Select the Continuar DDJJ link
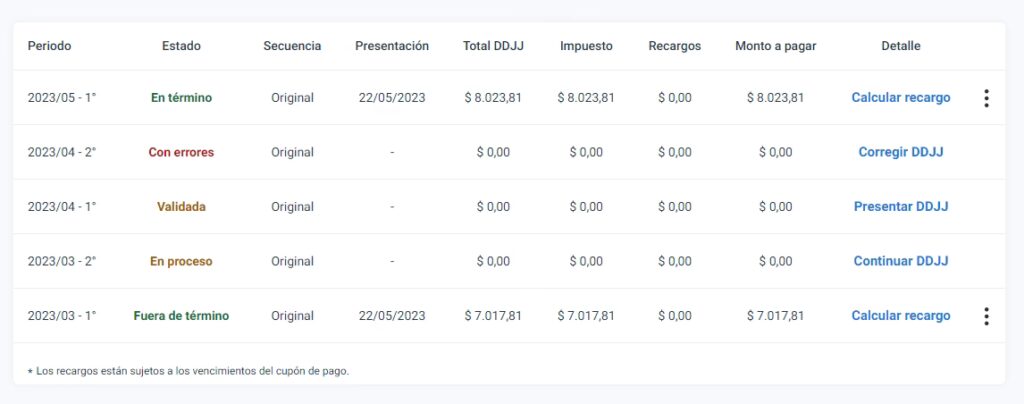Screen dimensions: 1024x404 click(901, 261)
